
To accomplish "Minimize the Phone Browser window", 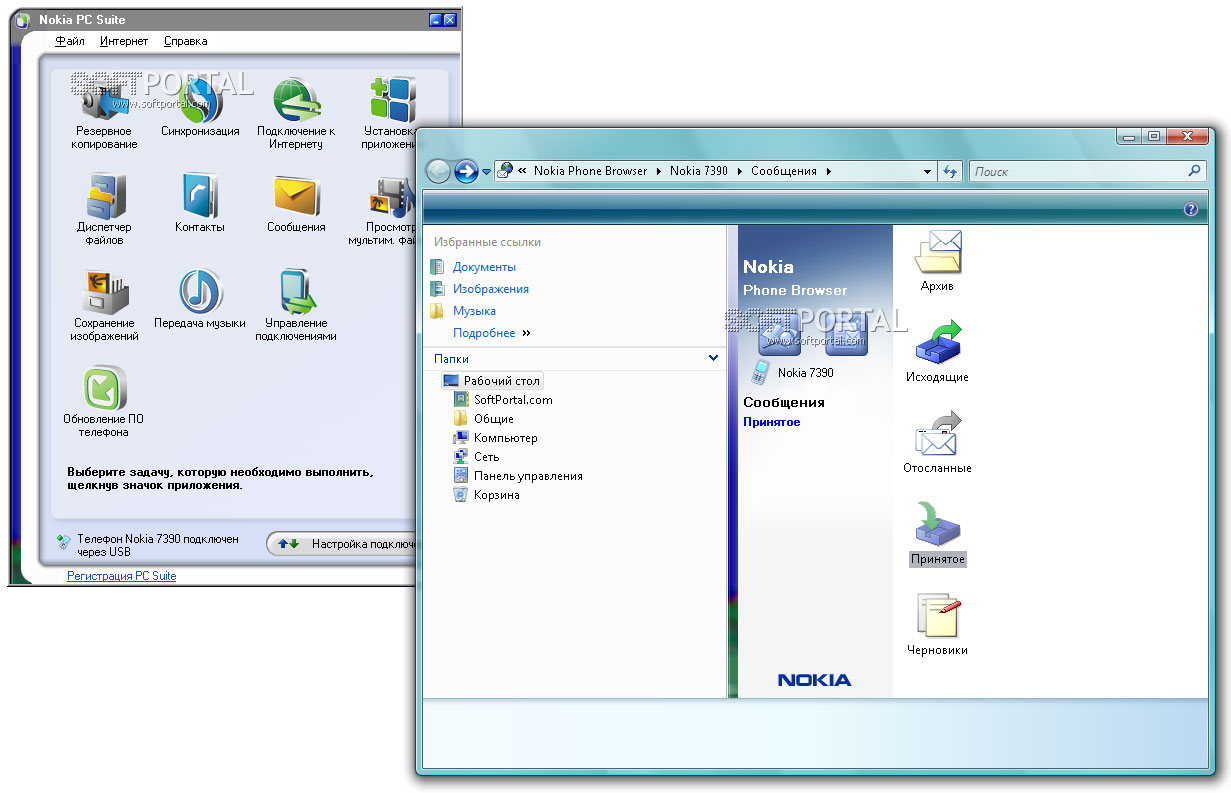I will [1129, 136].
